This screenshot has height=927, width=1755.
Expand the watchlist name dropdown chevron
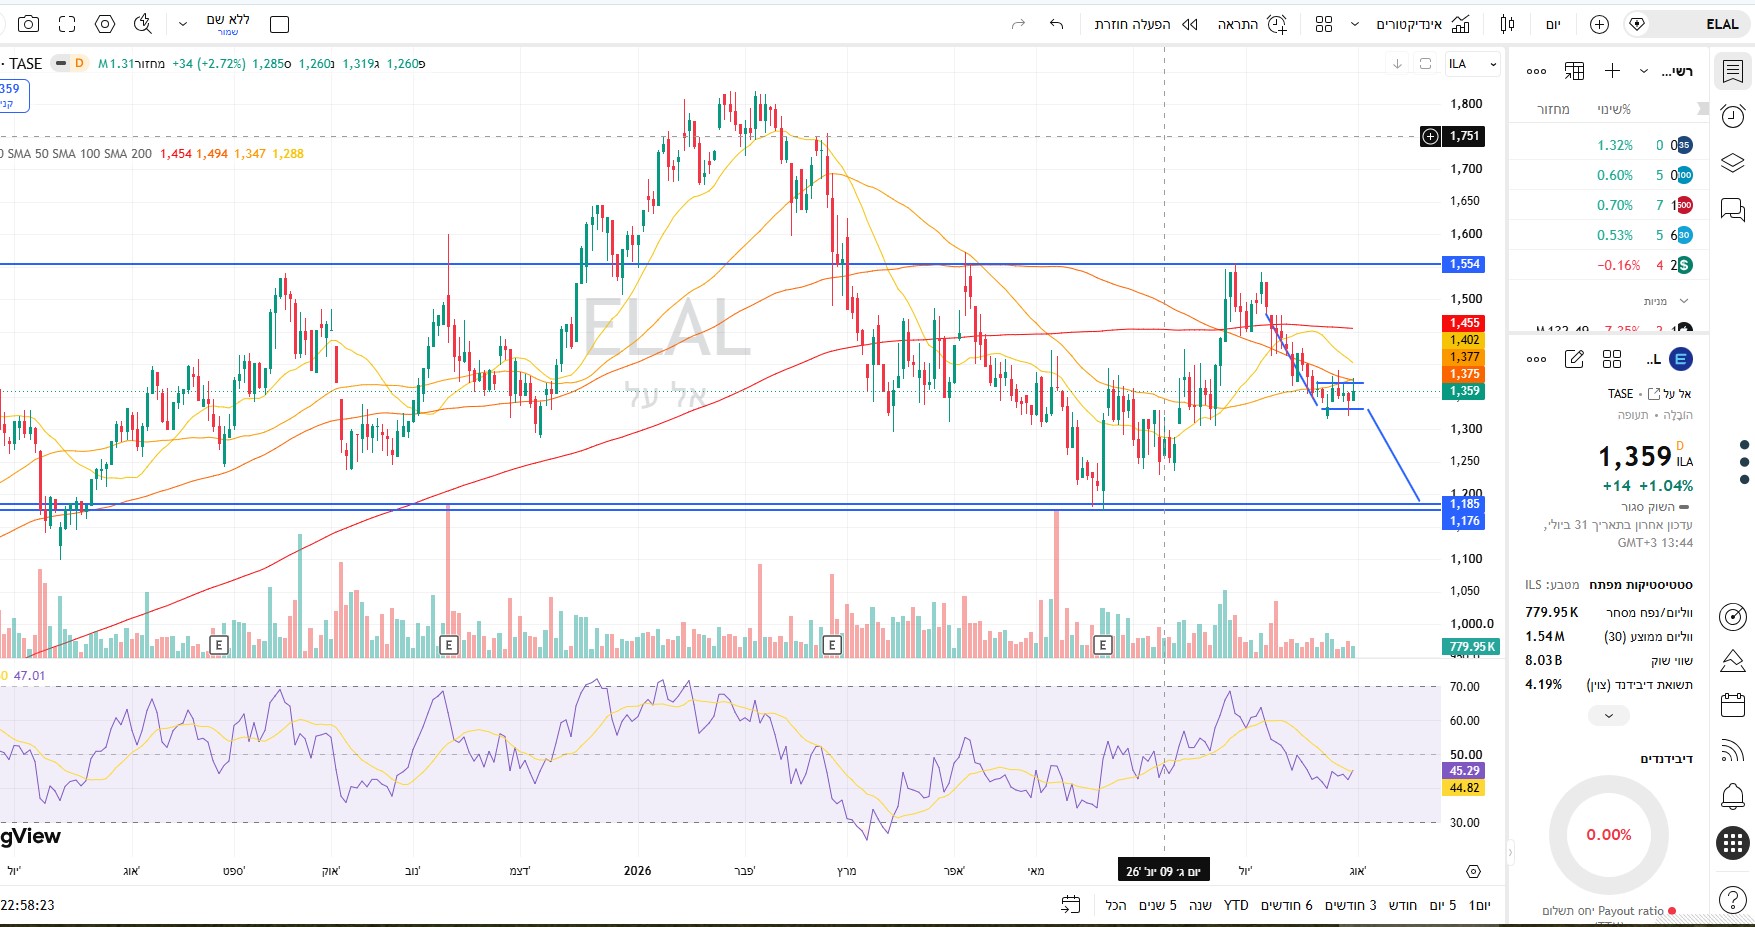pyautogui.click(x=1644, y=71)
